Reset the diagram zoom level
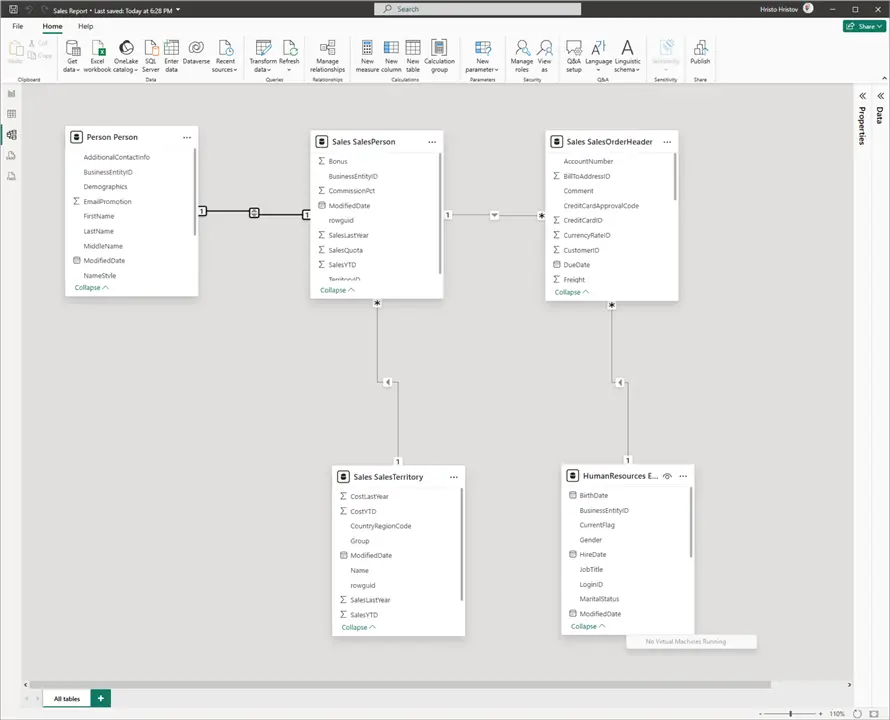 point(857,713)
